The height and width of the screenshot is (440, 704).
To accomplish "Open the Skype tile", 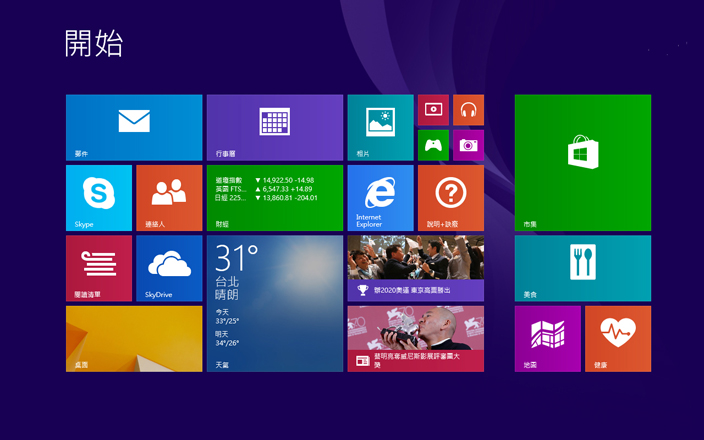I will click(99, 198).
